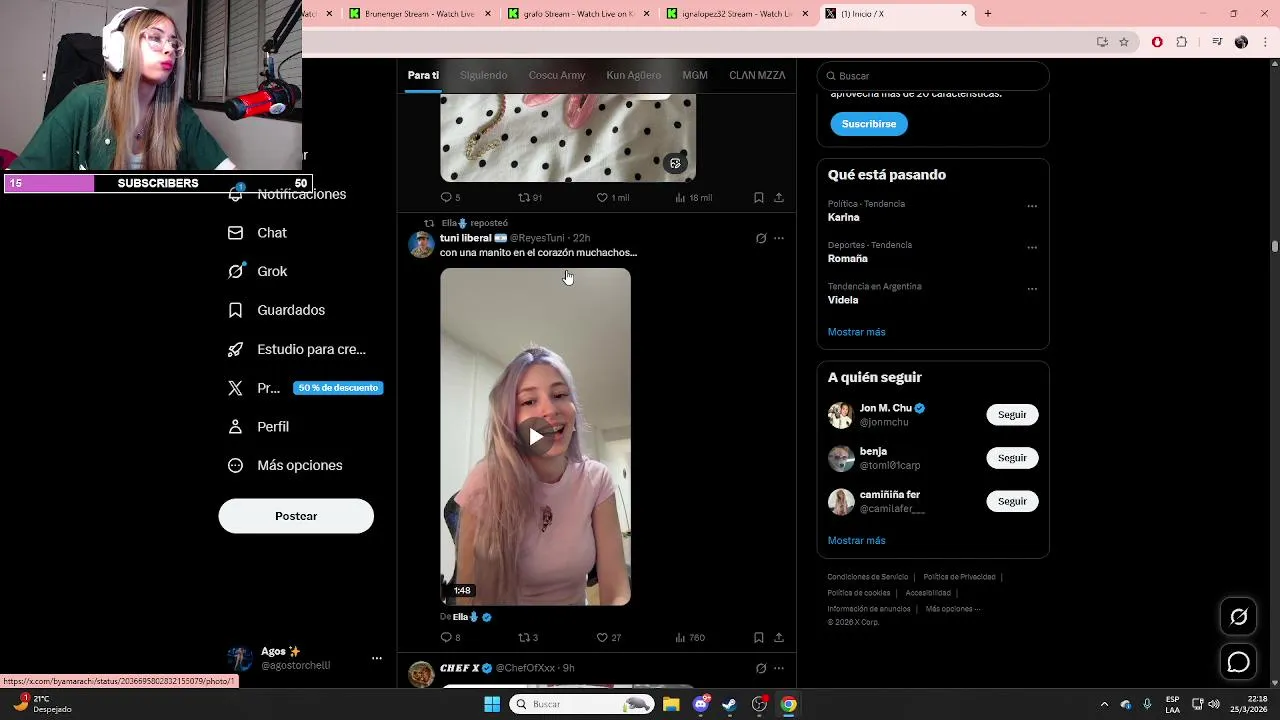Show hidden system tray icons
Viewport: 1280px width, 720px height.
point(1104,704)
